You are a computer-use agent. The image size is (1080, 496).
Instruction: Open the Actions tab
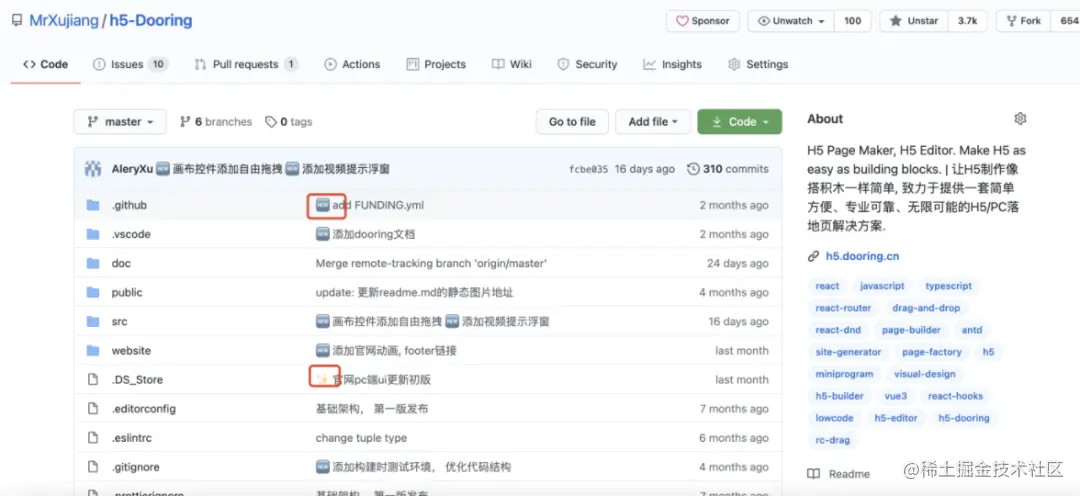coord(352,64)
